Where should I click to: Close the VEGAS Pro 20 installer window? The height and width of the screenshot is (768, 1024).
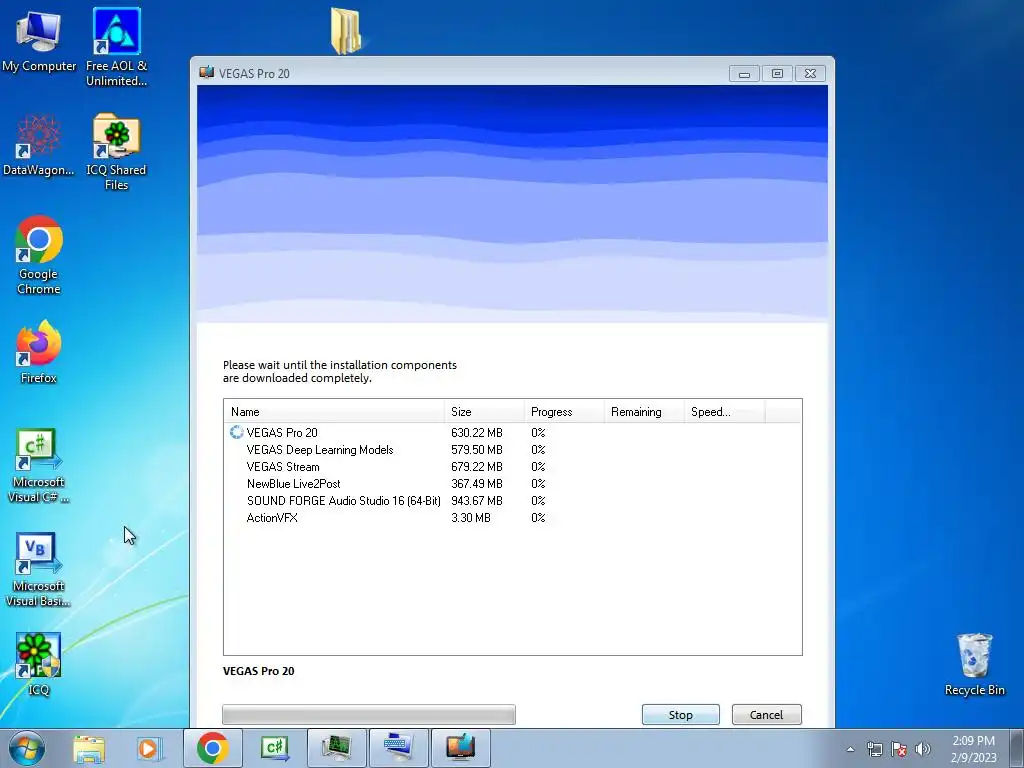810,74
